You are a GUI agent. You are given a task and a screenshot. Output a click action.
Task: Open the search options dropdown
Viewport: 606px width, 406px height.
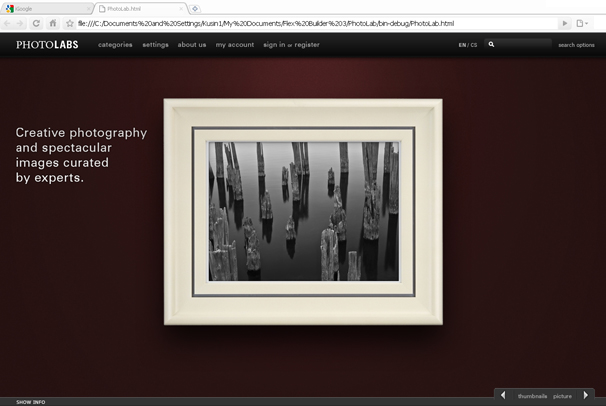coord(576,45)
